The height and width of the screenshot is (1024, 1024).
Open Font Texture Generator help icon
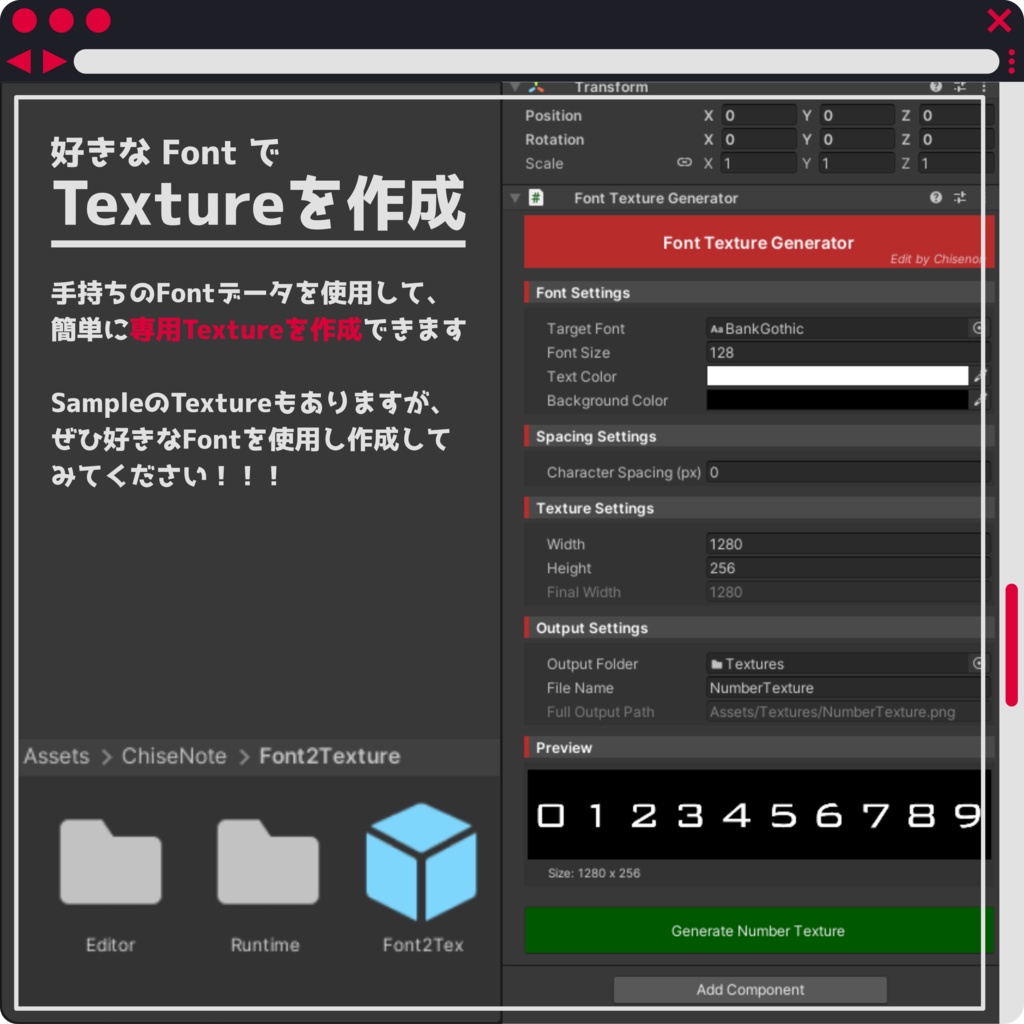pyautogui.click(x=936, y=197)
